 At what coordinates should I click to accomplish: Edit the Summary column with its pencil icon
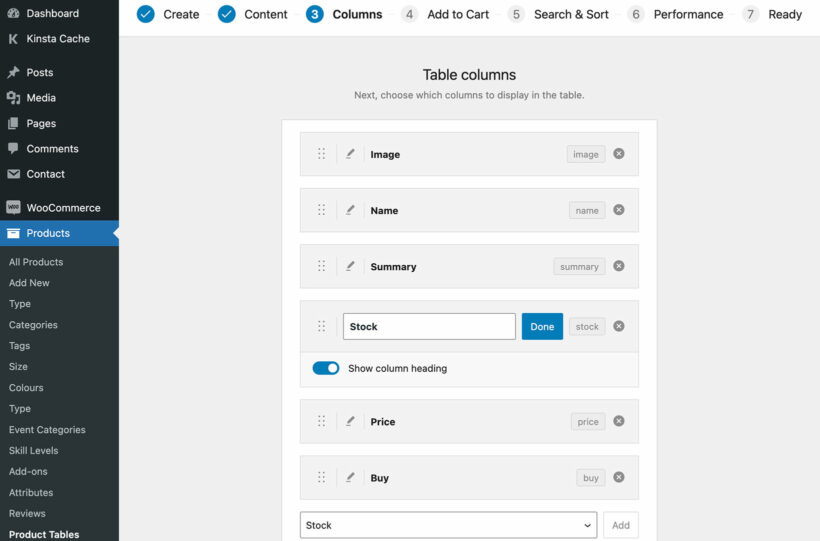point(350,266)
